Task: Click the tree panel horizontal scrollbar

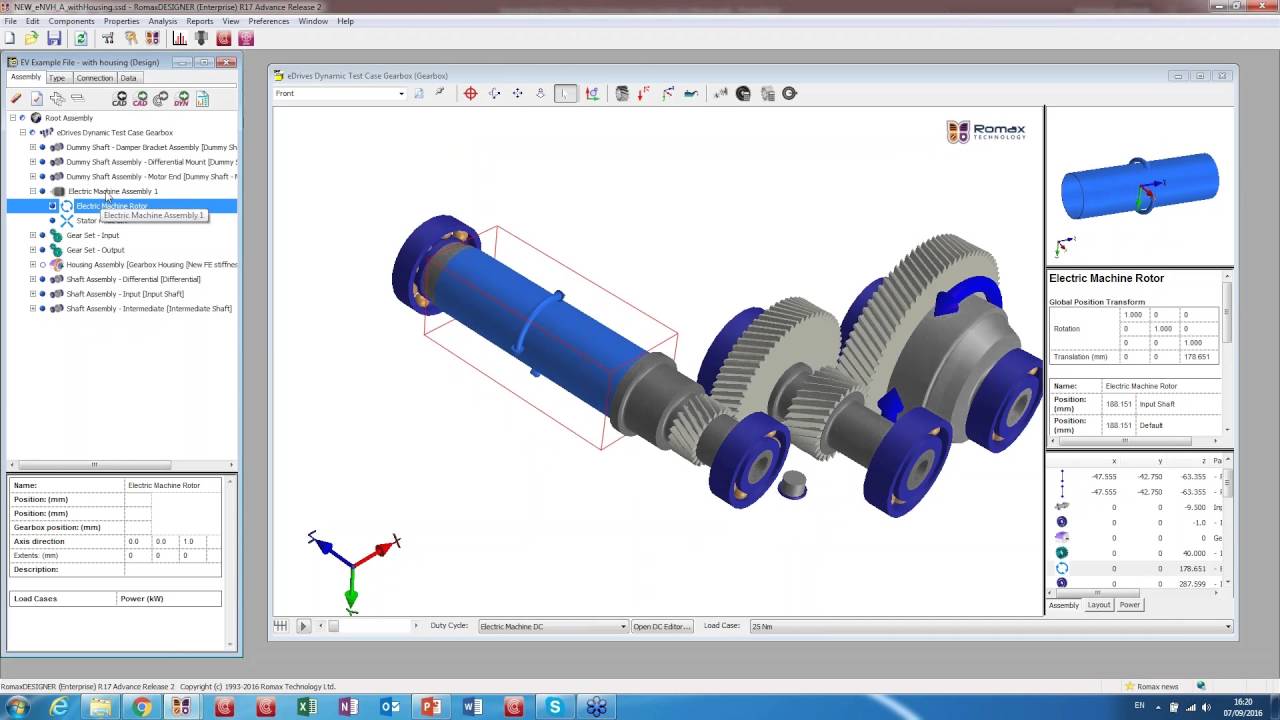Action: pos(95,465)
